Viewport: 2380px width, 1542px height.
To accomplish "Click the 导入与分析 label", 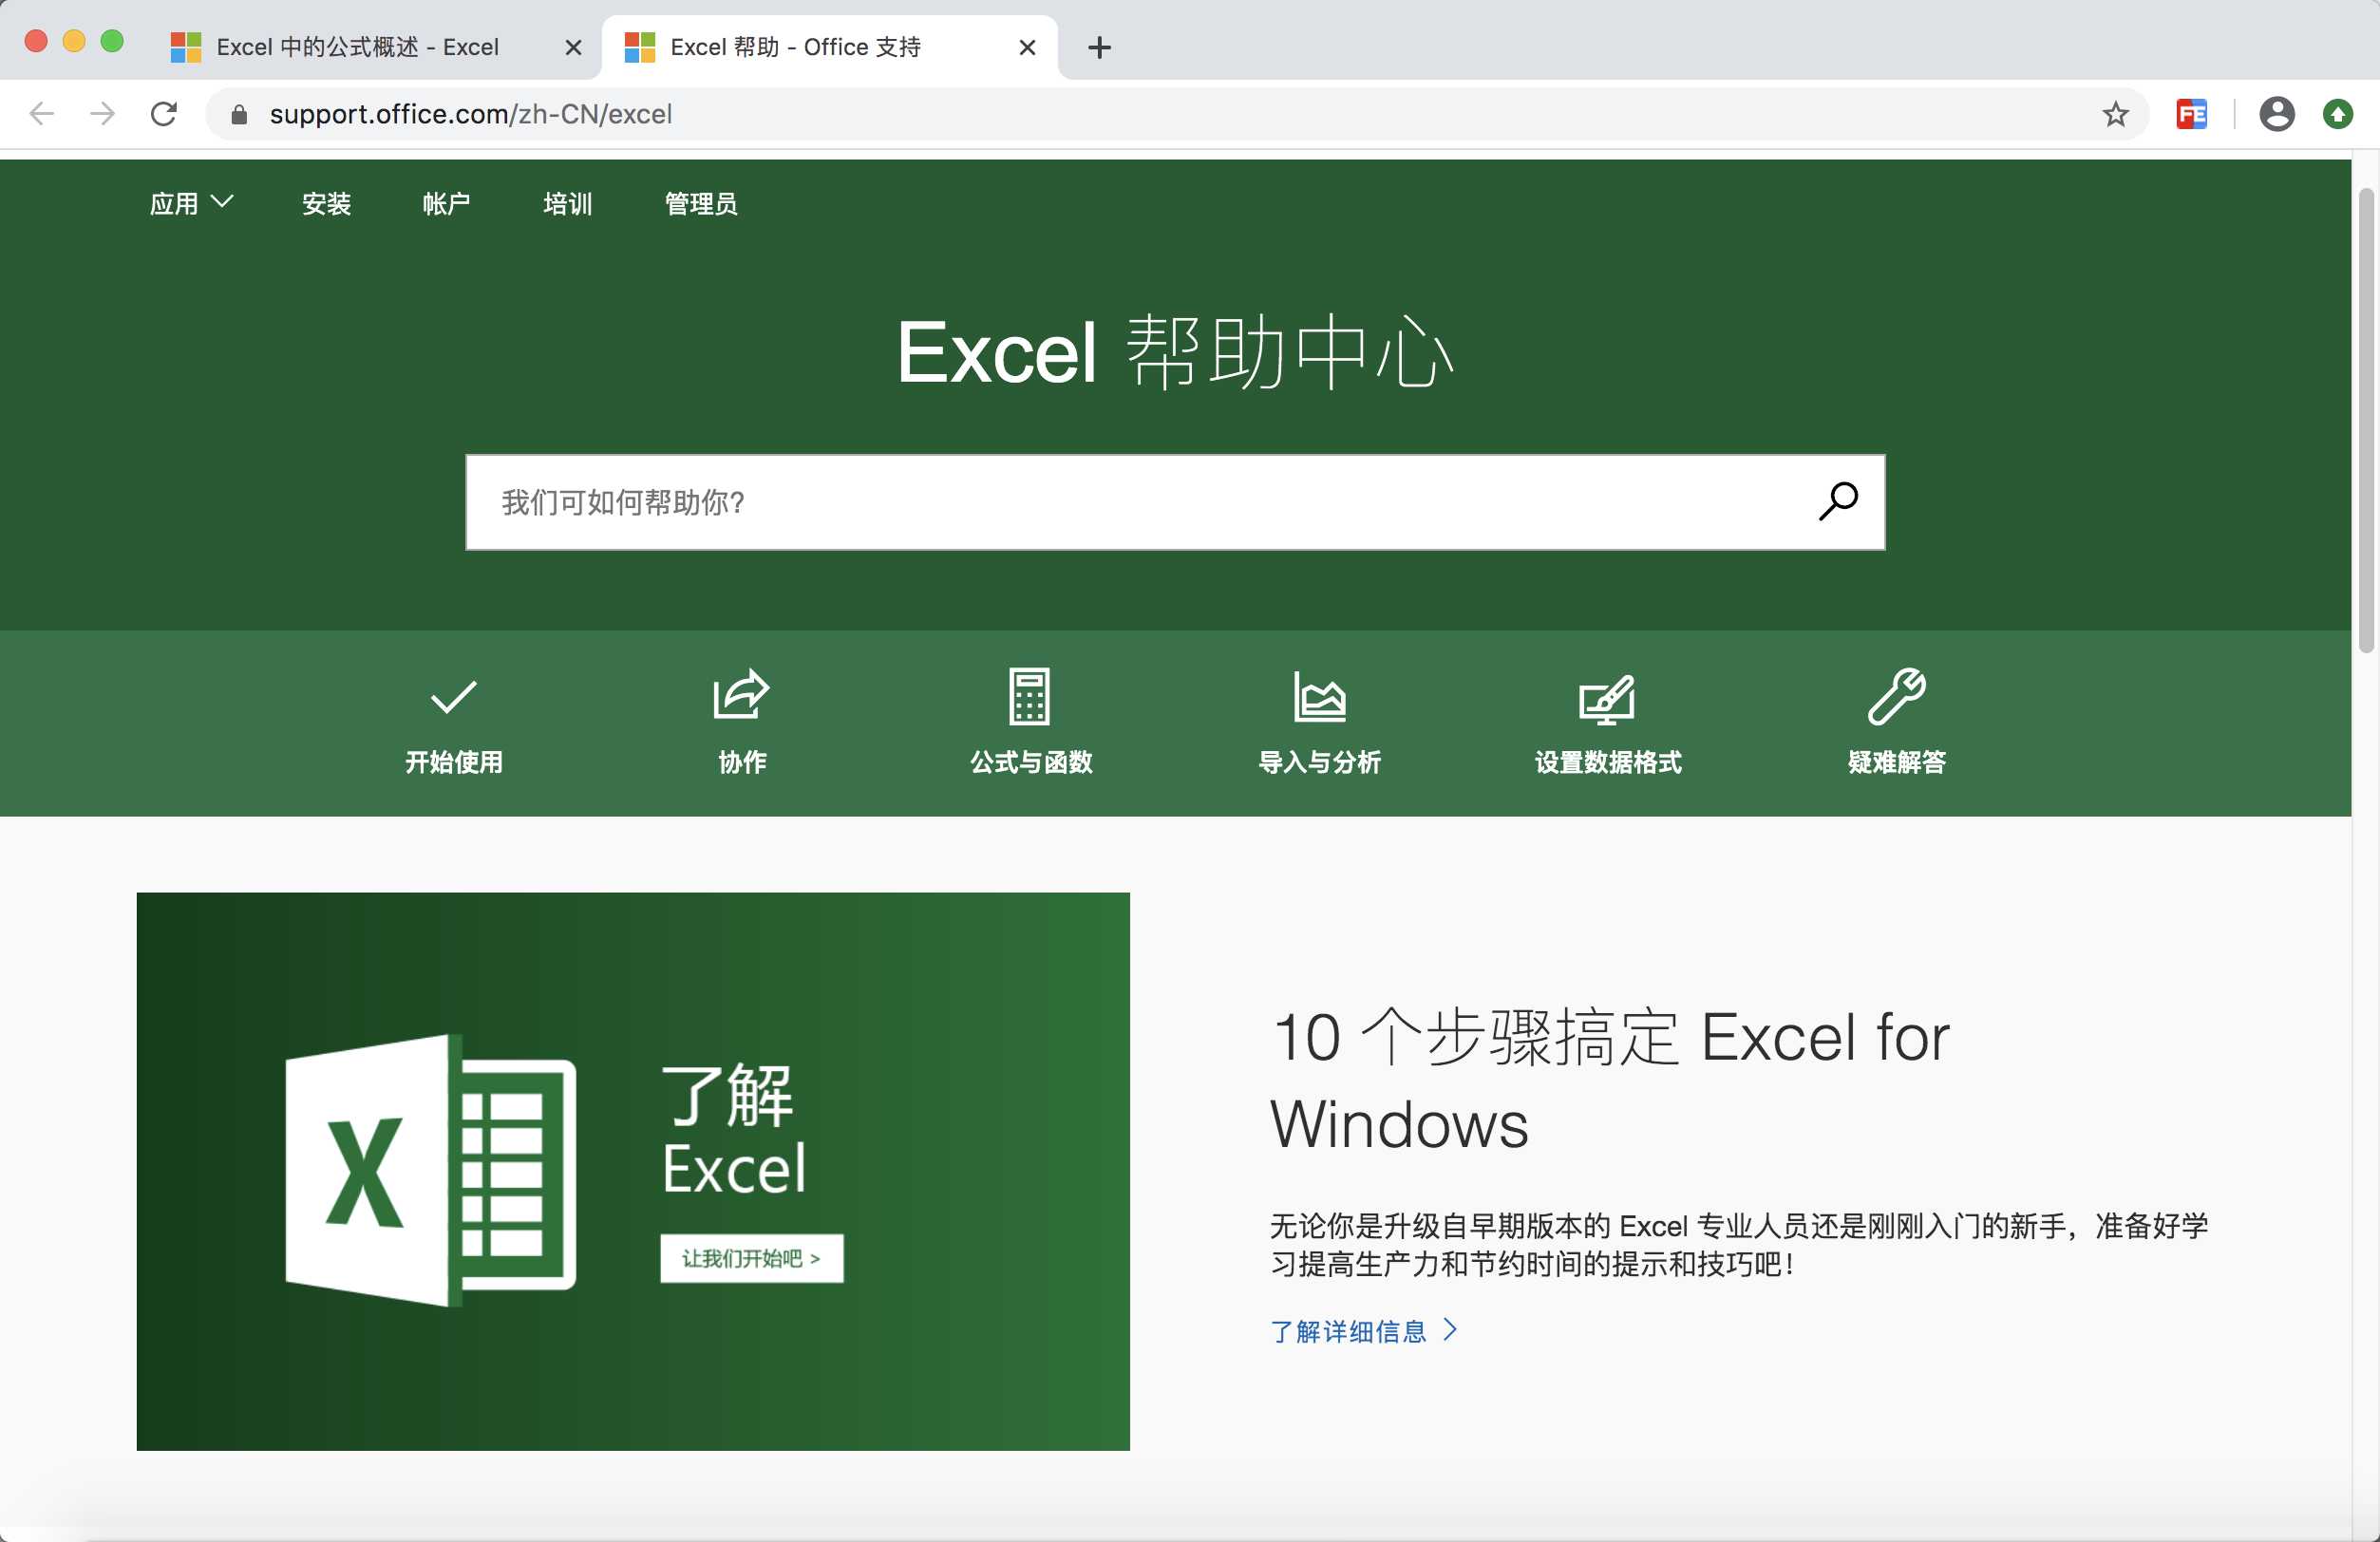I will (1319, 762).
